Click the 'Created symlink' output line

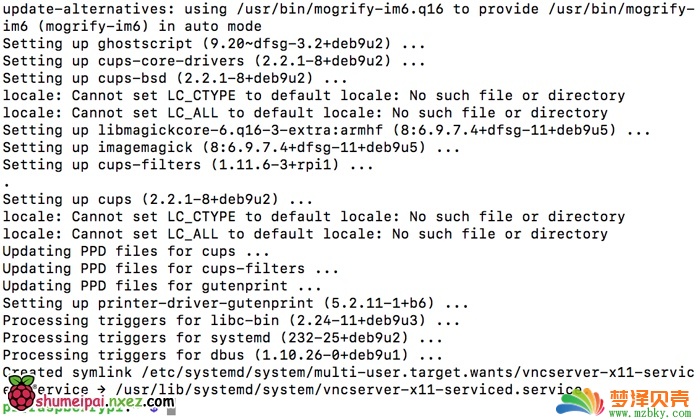pyautogui.click(x=349, y=373)
